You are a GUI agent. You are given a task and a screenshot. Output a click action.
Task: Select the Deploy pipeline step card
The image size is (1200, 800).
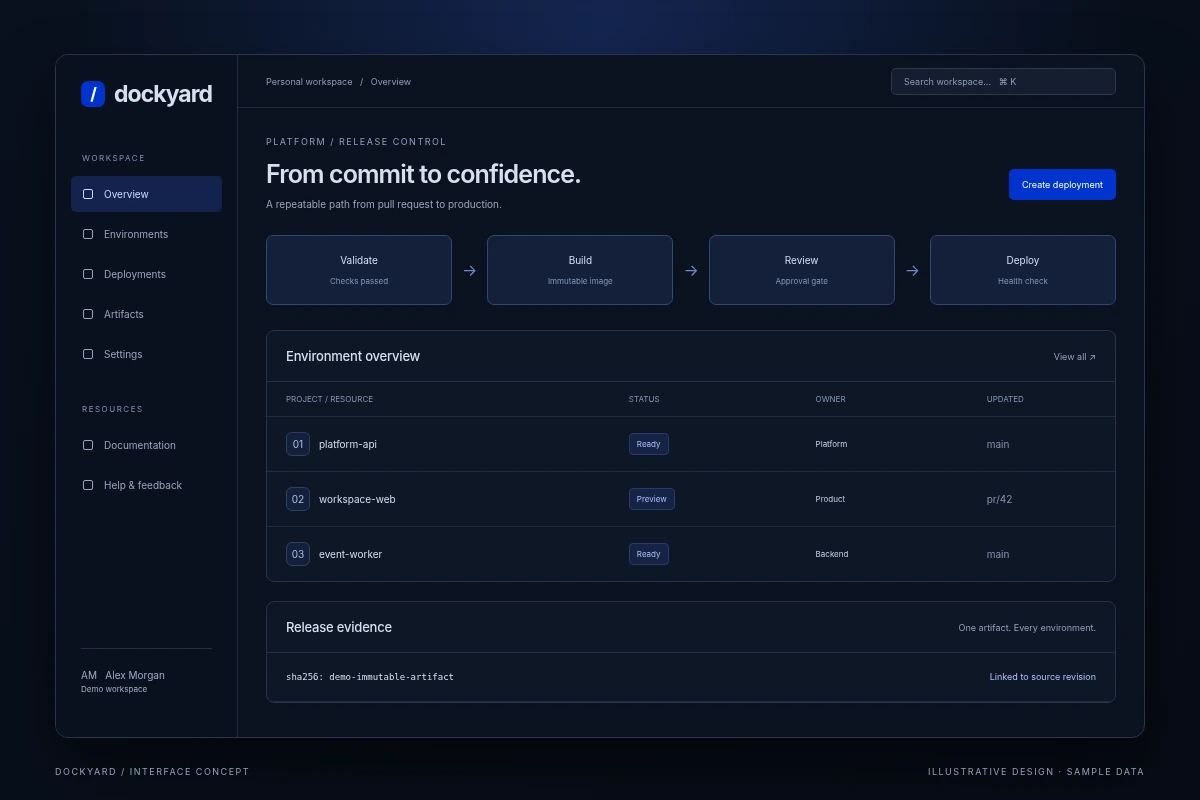pos(1023,270)
